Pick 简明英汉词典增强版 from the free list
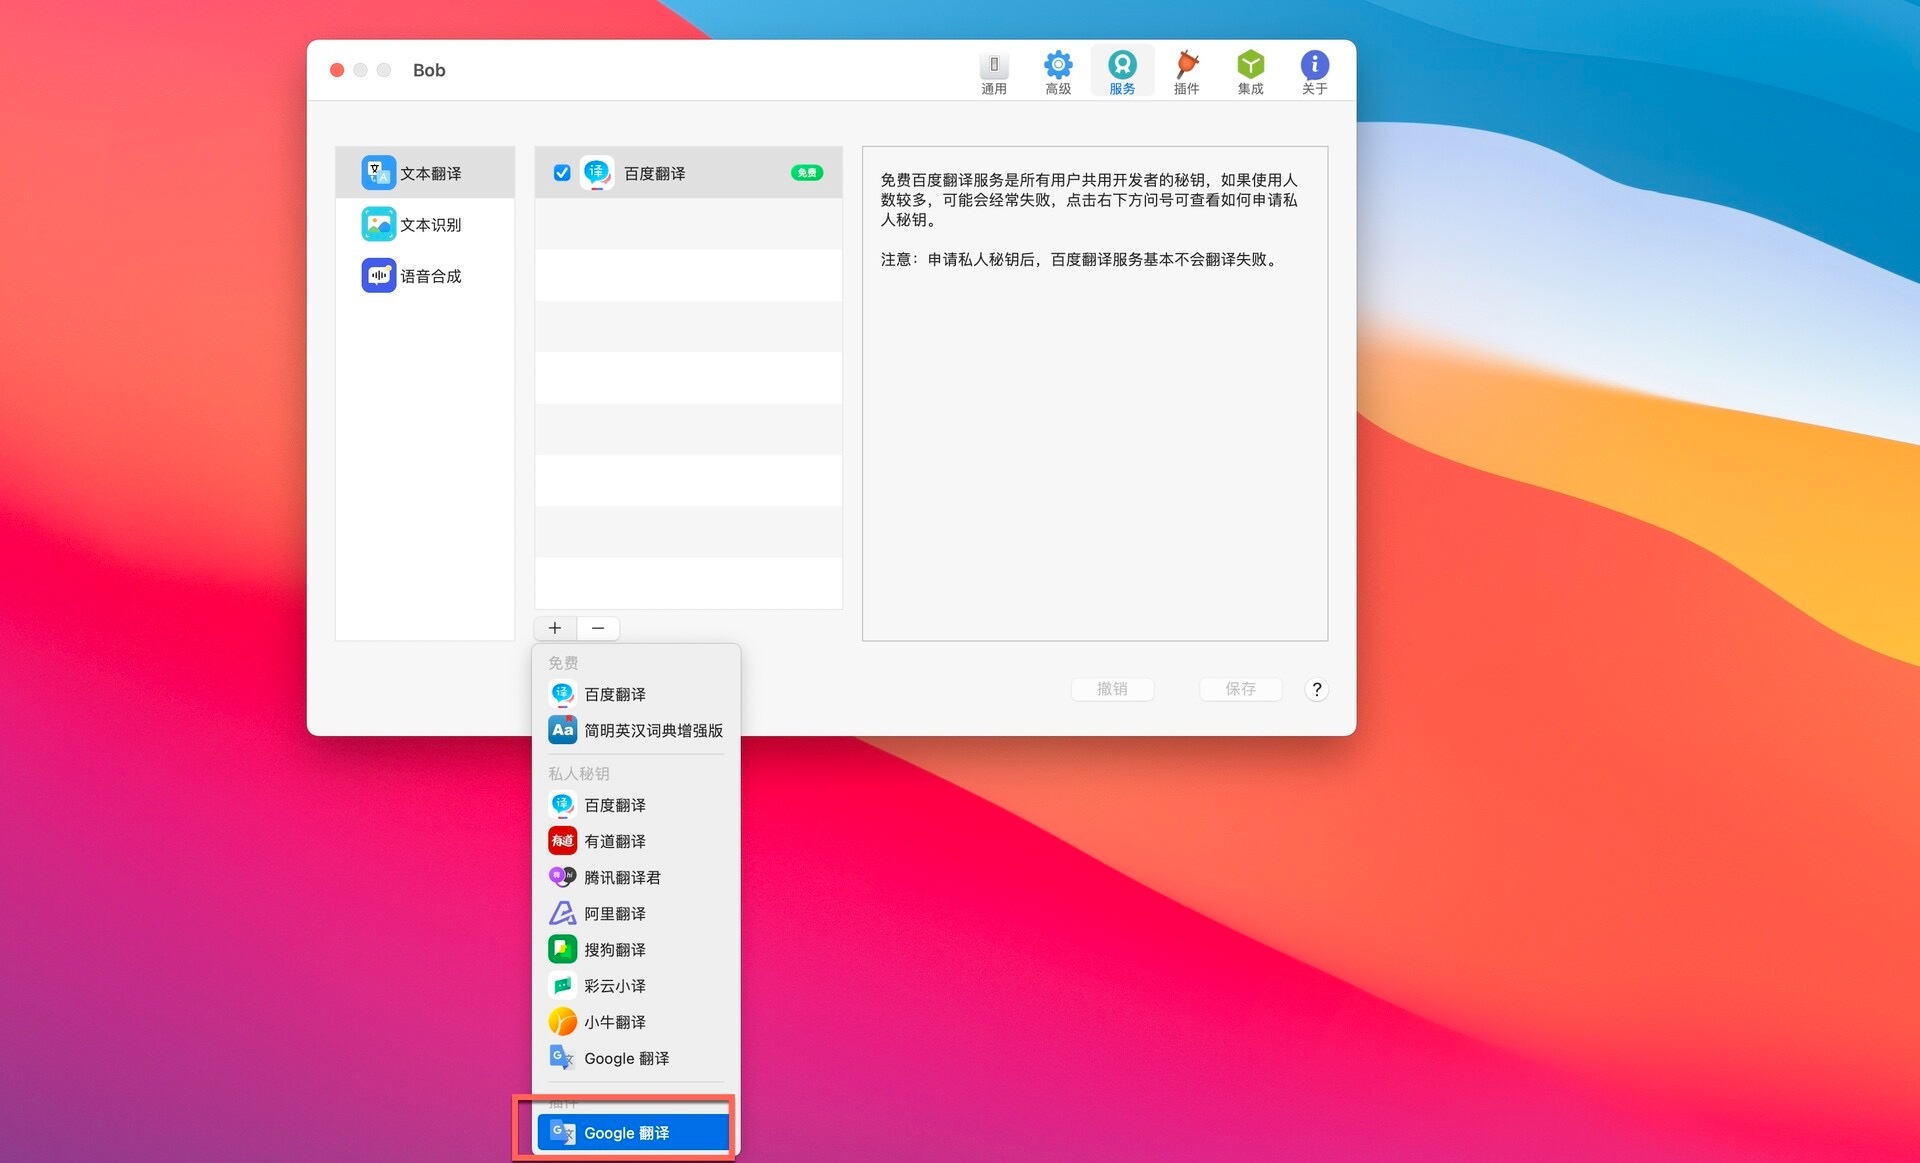 tap(652, 730)
